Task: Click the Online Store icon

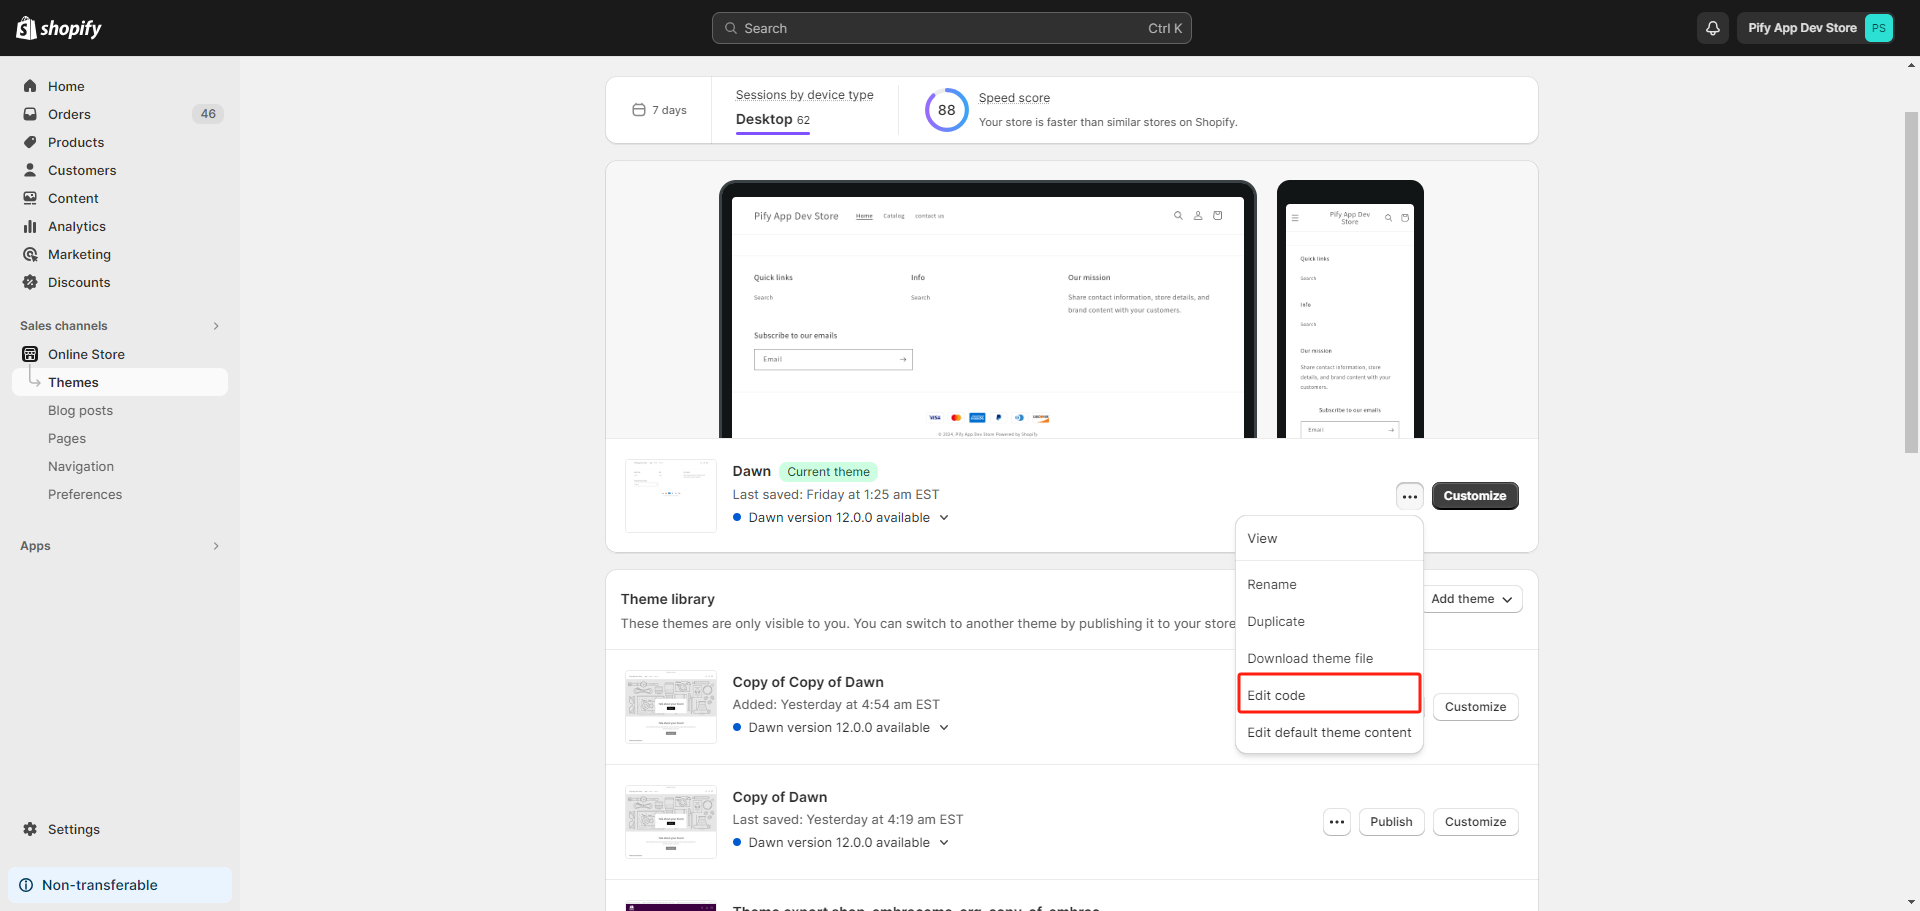Action: pyautogui.click(x=30, y=354)
